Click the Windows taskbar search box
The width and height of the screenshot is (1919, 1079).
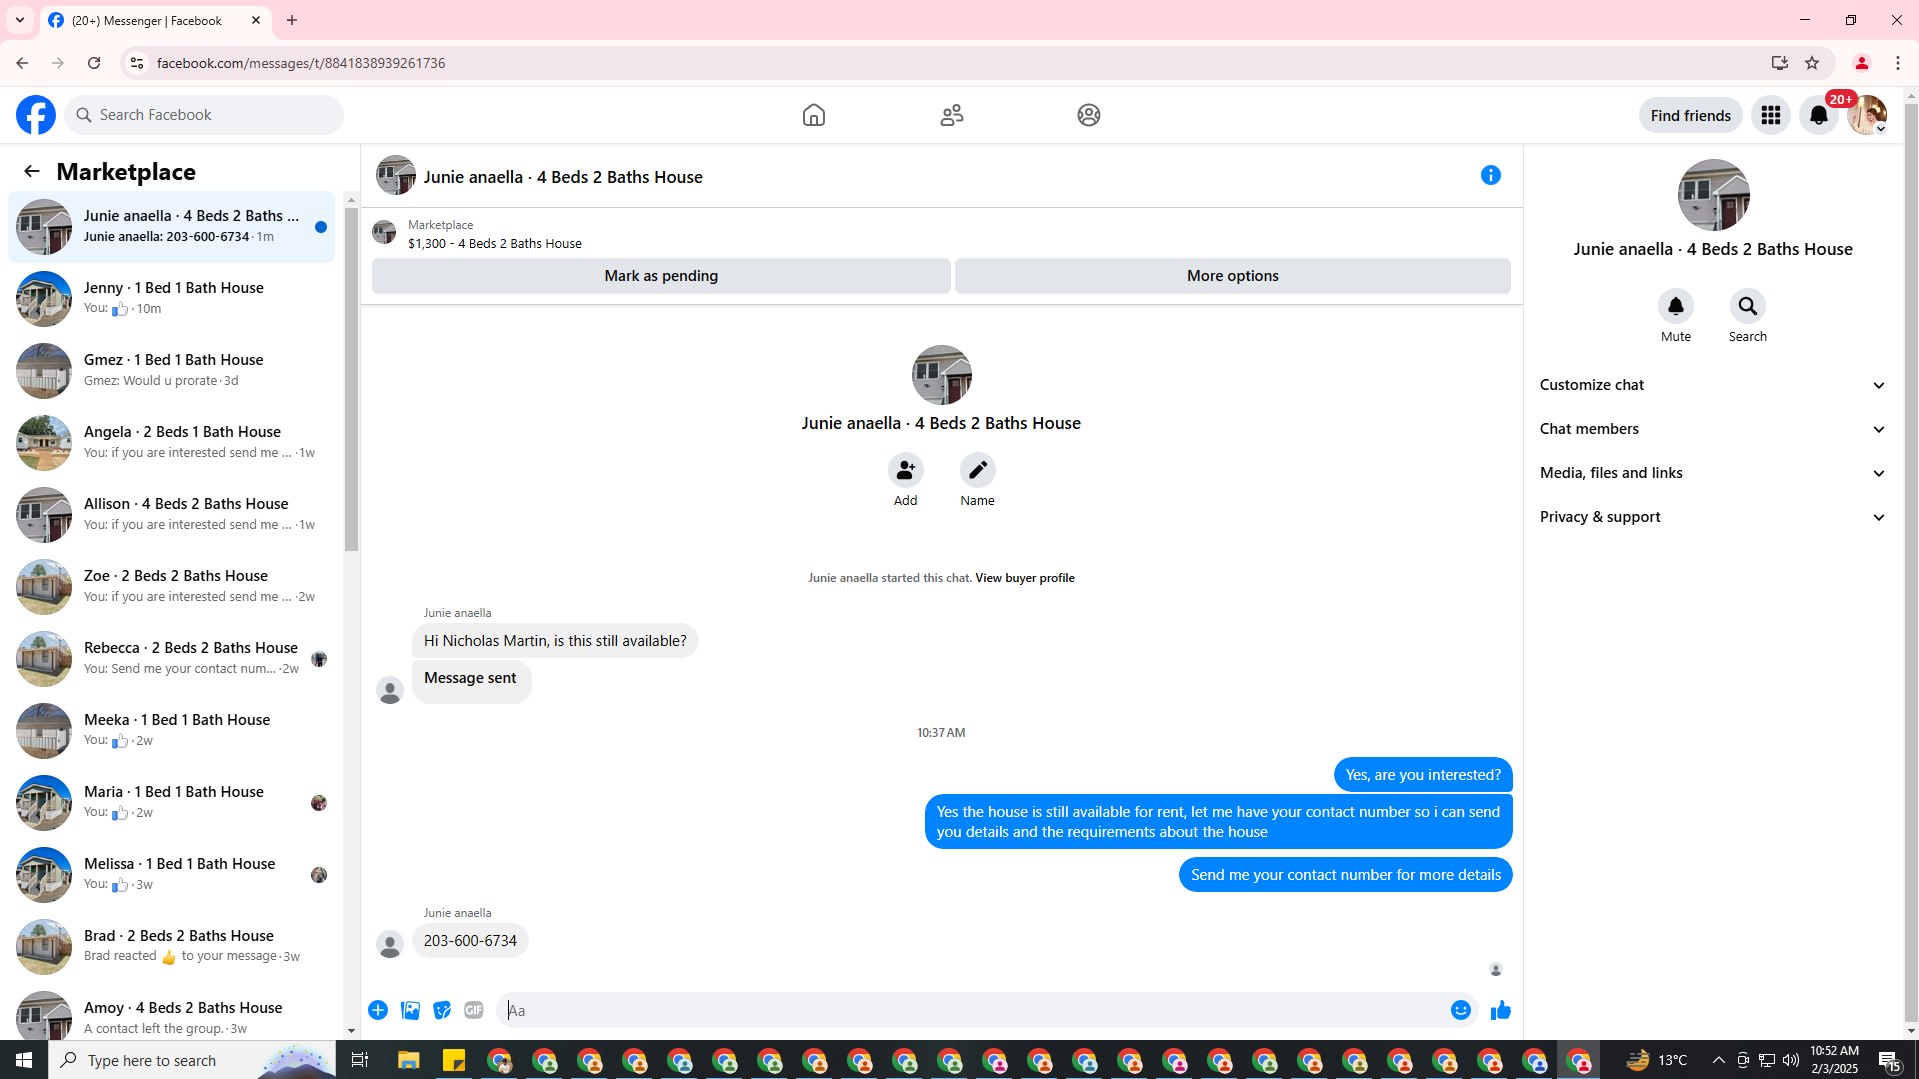(192, 1060)
